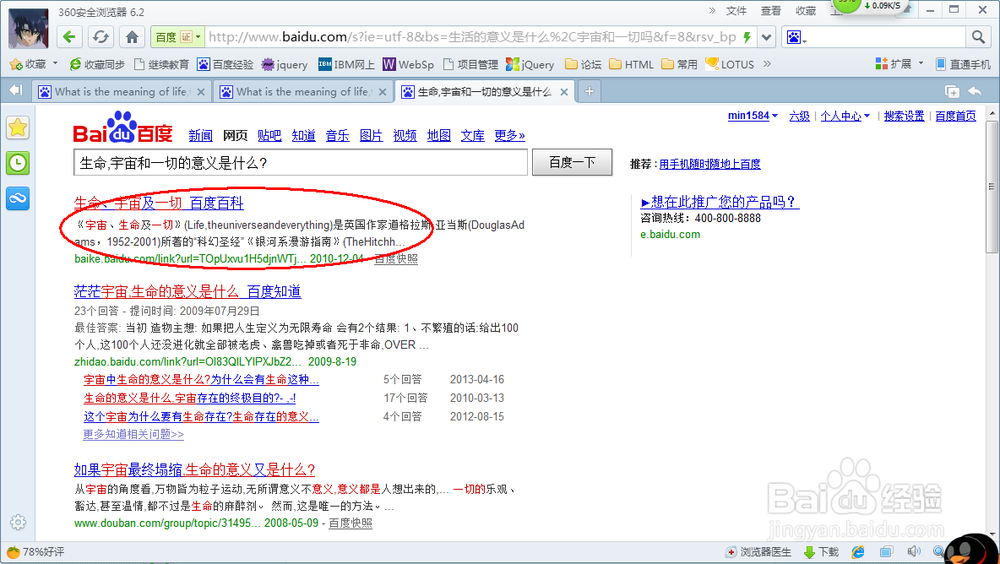This screenshot has width=1000, height=564.
Task: Click the green lightning speed icon in address bar
Action: [x=747, y=37]
